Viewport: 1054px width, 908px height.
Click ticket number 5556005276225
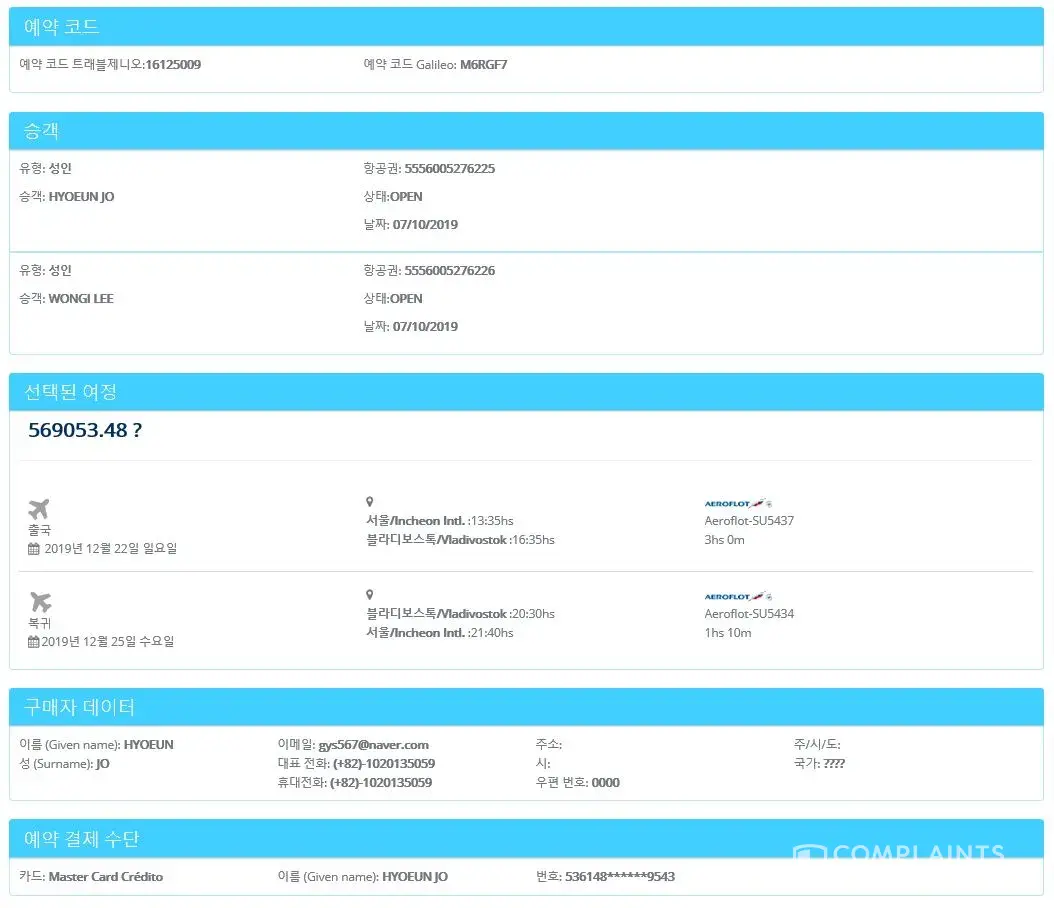(x=449, y=169)
